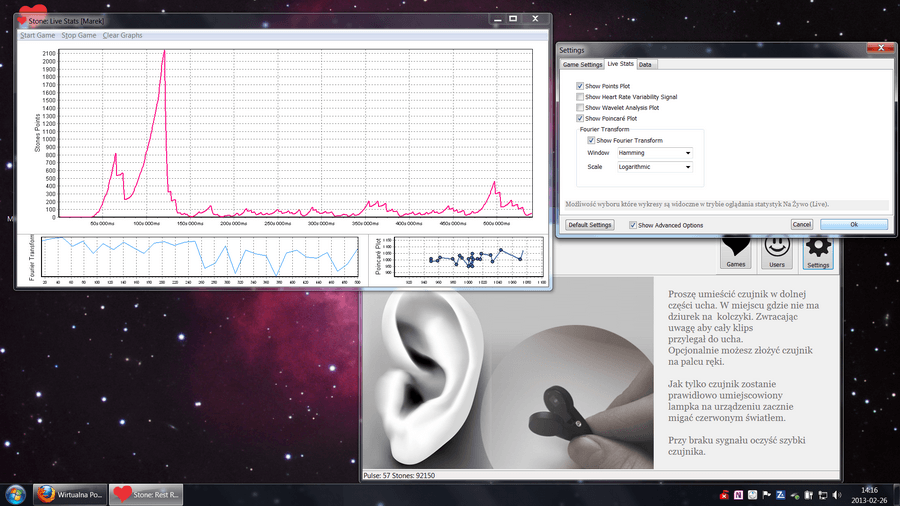Toggle Show Advanced Options checkbox
This screenshot has width=900, height=506.
[633, 225]
